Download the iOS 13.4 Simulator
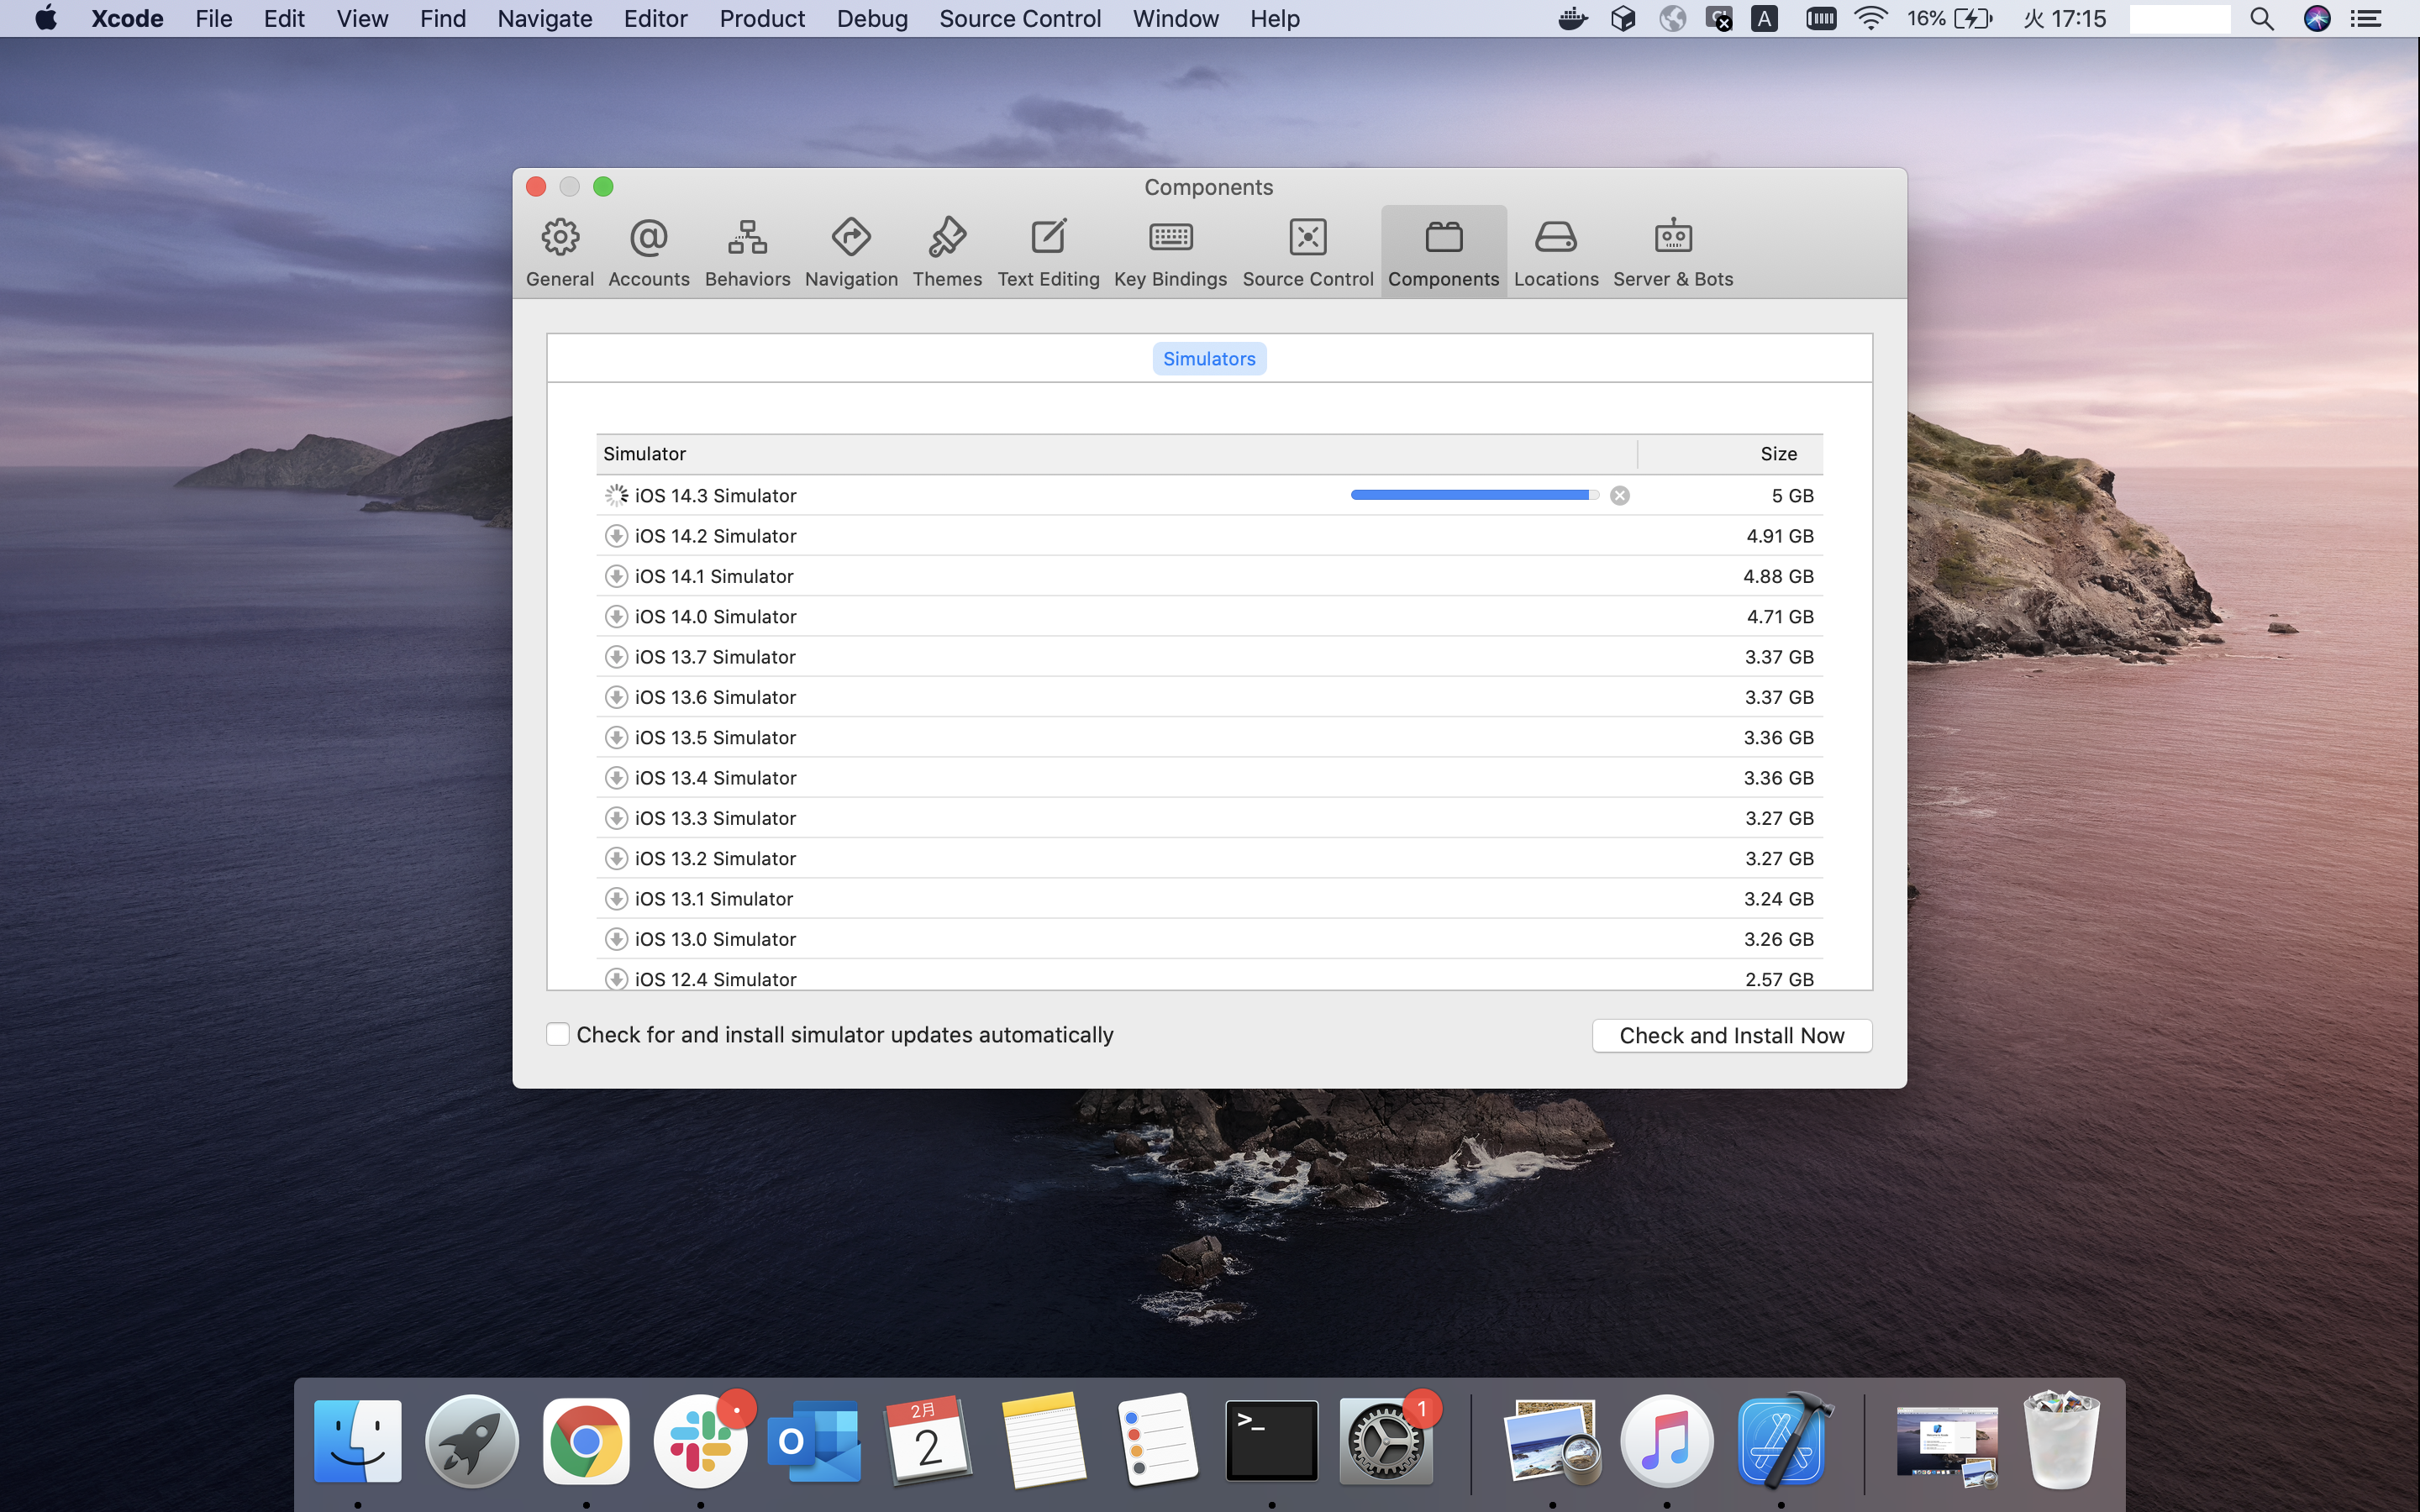The image size is (2420, 1512). tap(616, 778)
